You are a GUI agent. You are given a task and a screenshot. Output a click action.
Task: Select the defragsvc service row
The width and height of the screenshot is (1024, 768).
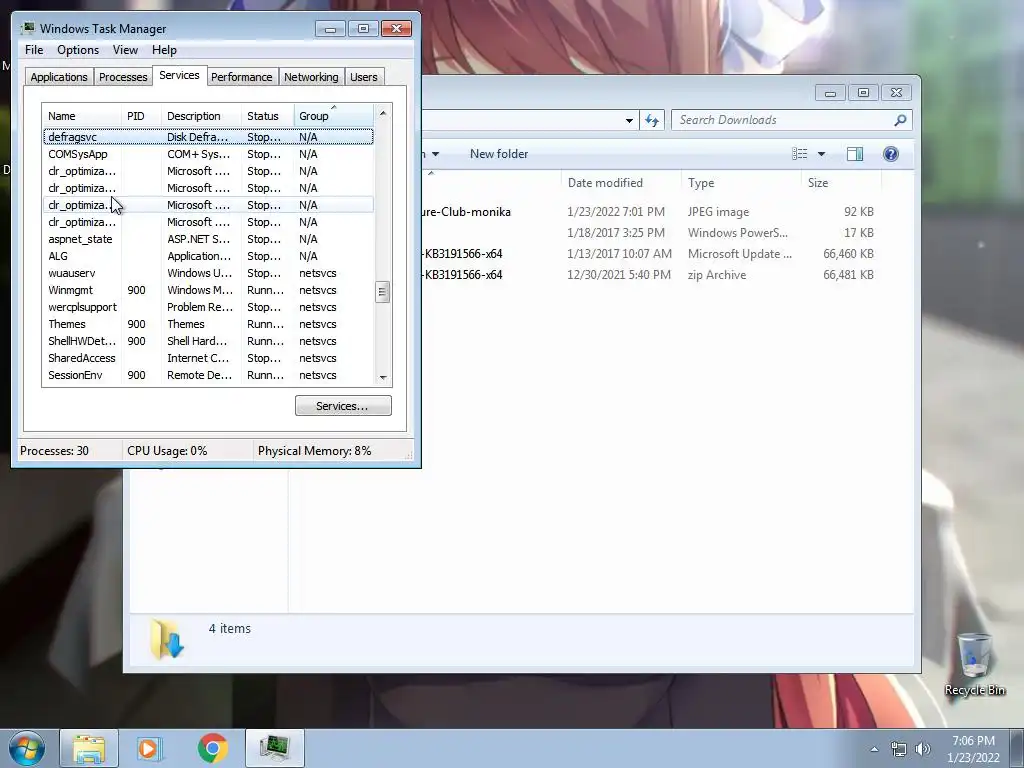[x=208, y=137]
